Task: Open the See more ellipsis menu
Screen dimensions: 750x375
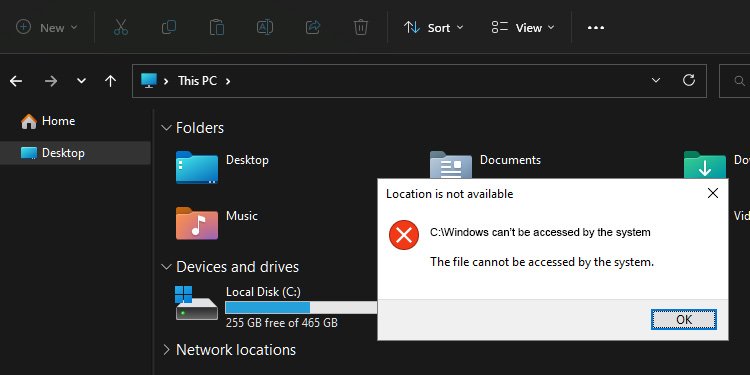Action: (x=596, y=28)
